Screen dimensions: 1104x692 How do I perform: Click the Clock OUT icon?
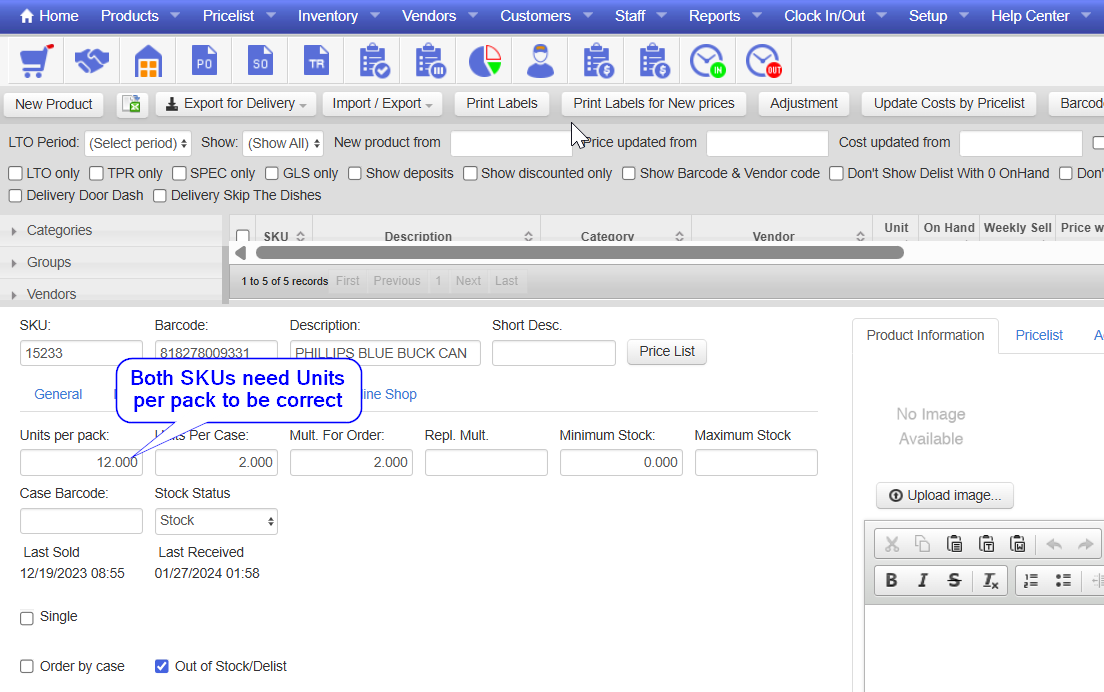point(764,61)
